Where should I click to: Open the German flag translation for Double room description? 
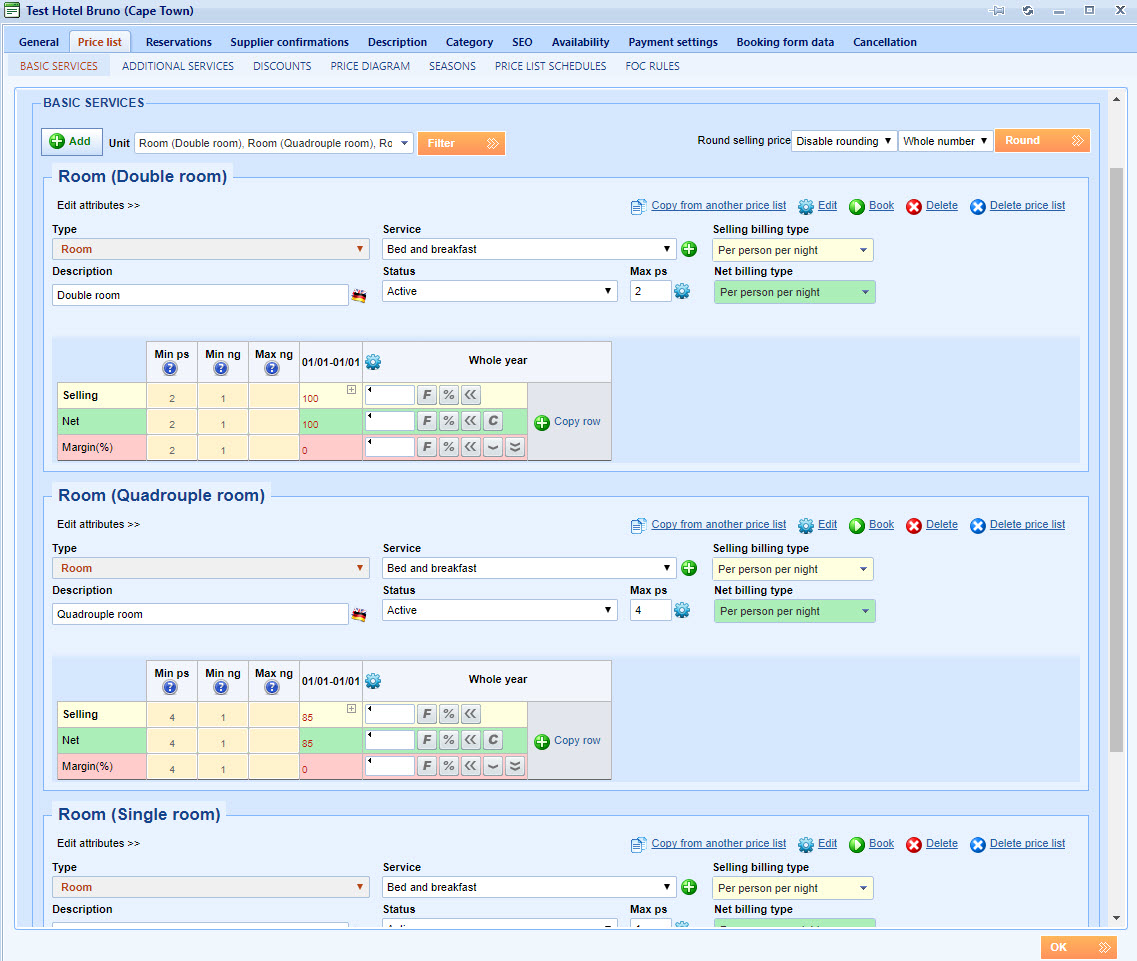[x=359, y=295]
